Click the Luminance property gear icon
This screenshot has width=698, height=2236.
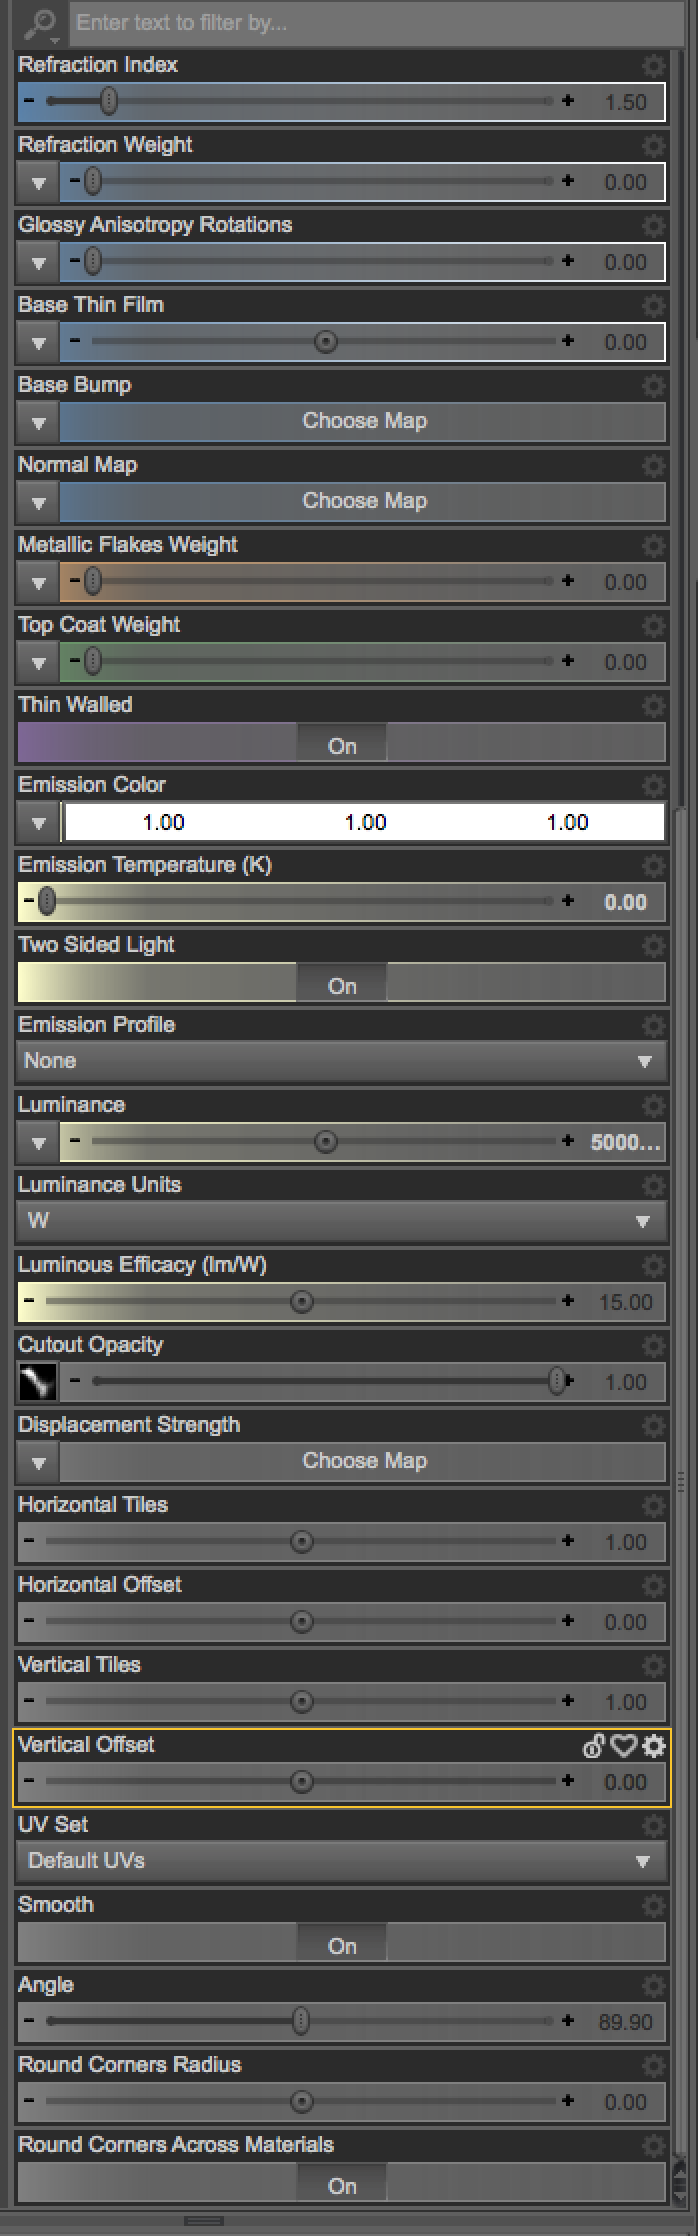coord(654,1106)
